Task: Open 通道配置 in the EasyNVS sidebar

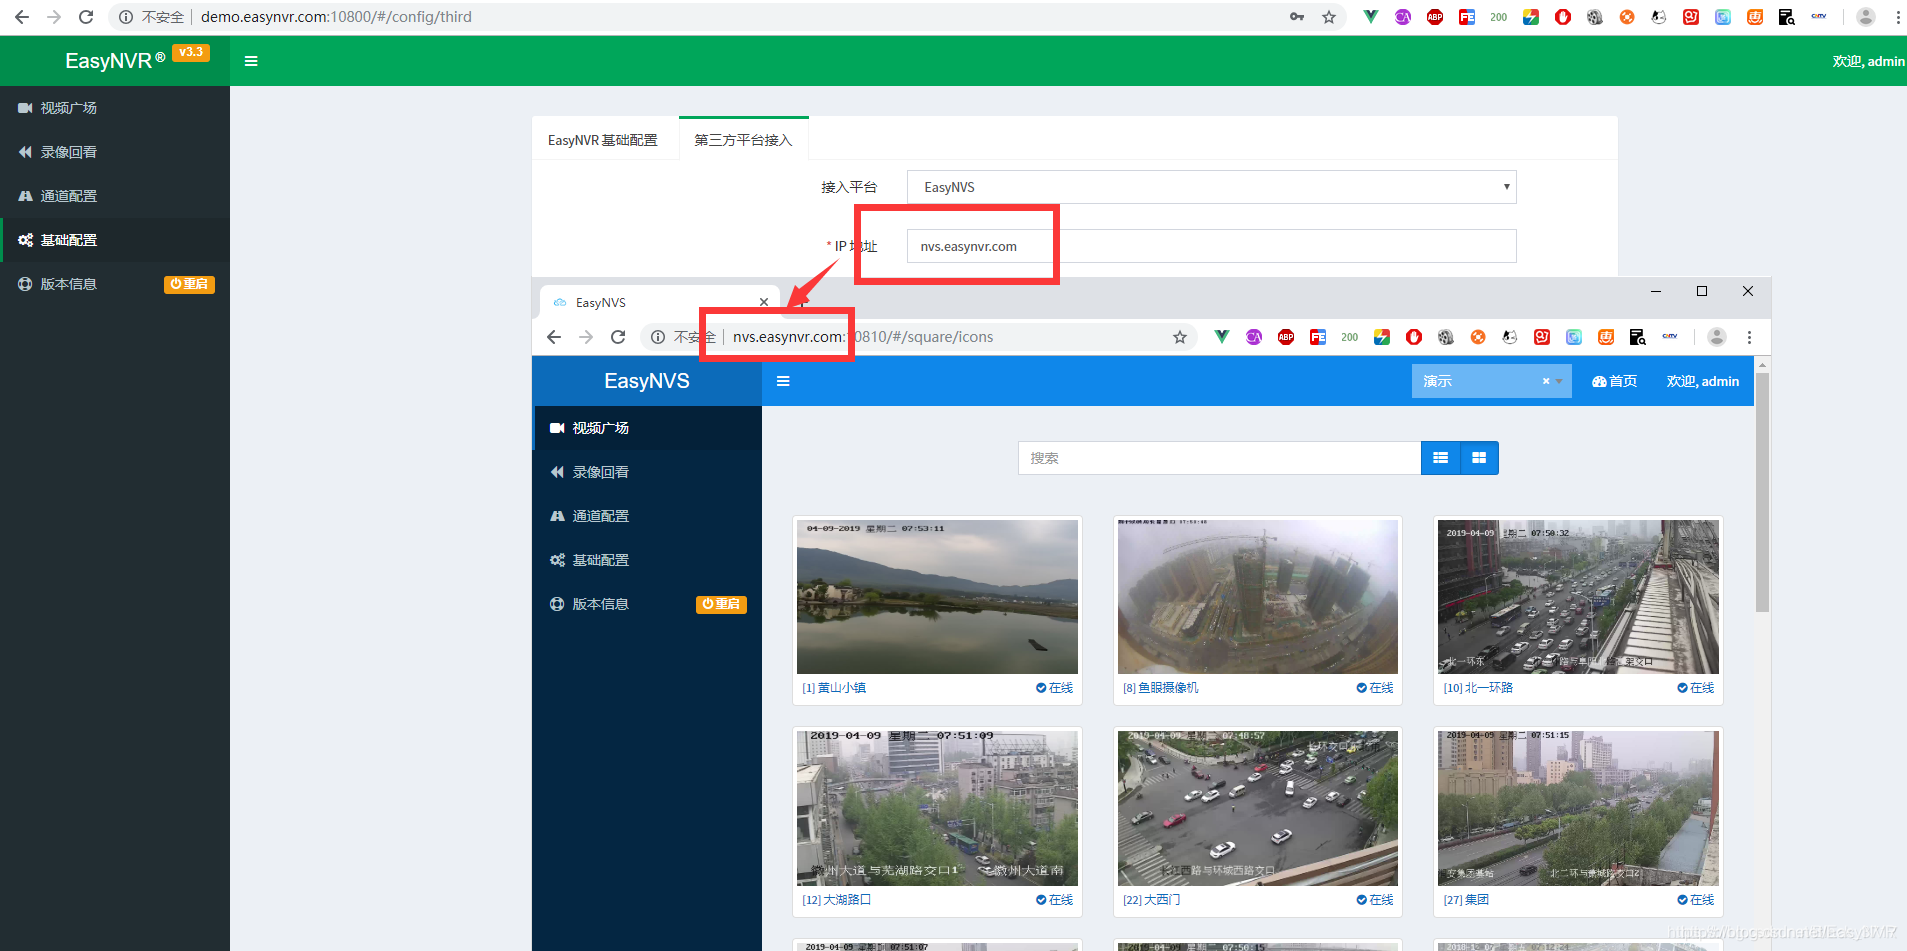Action: point(647,516)
